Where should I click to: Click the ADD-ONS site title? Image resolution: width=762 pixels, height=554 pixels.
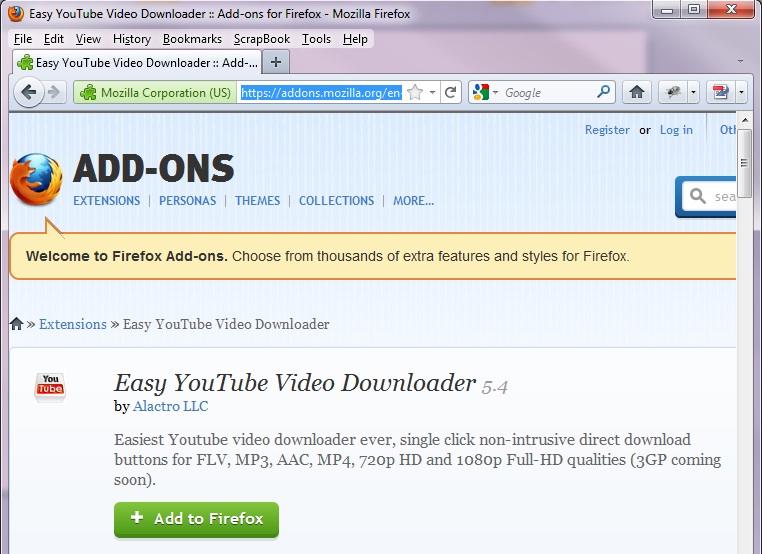(154, 169)
